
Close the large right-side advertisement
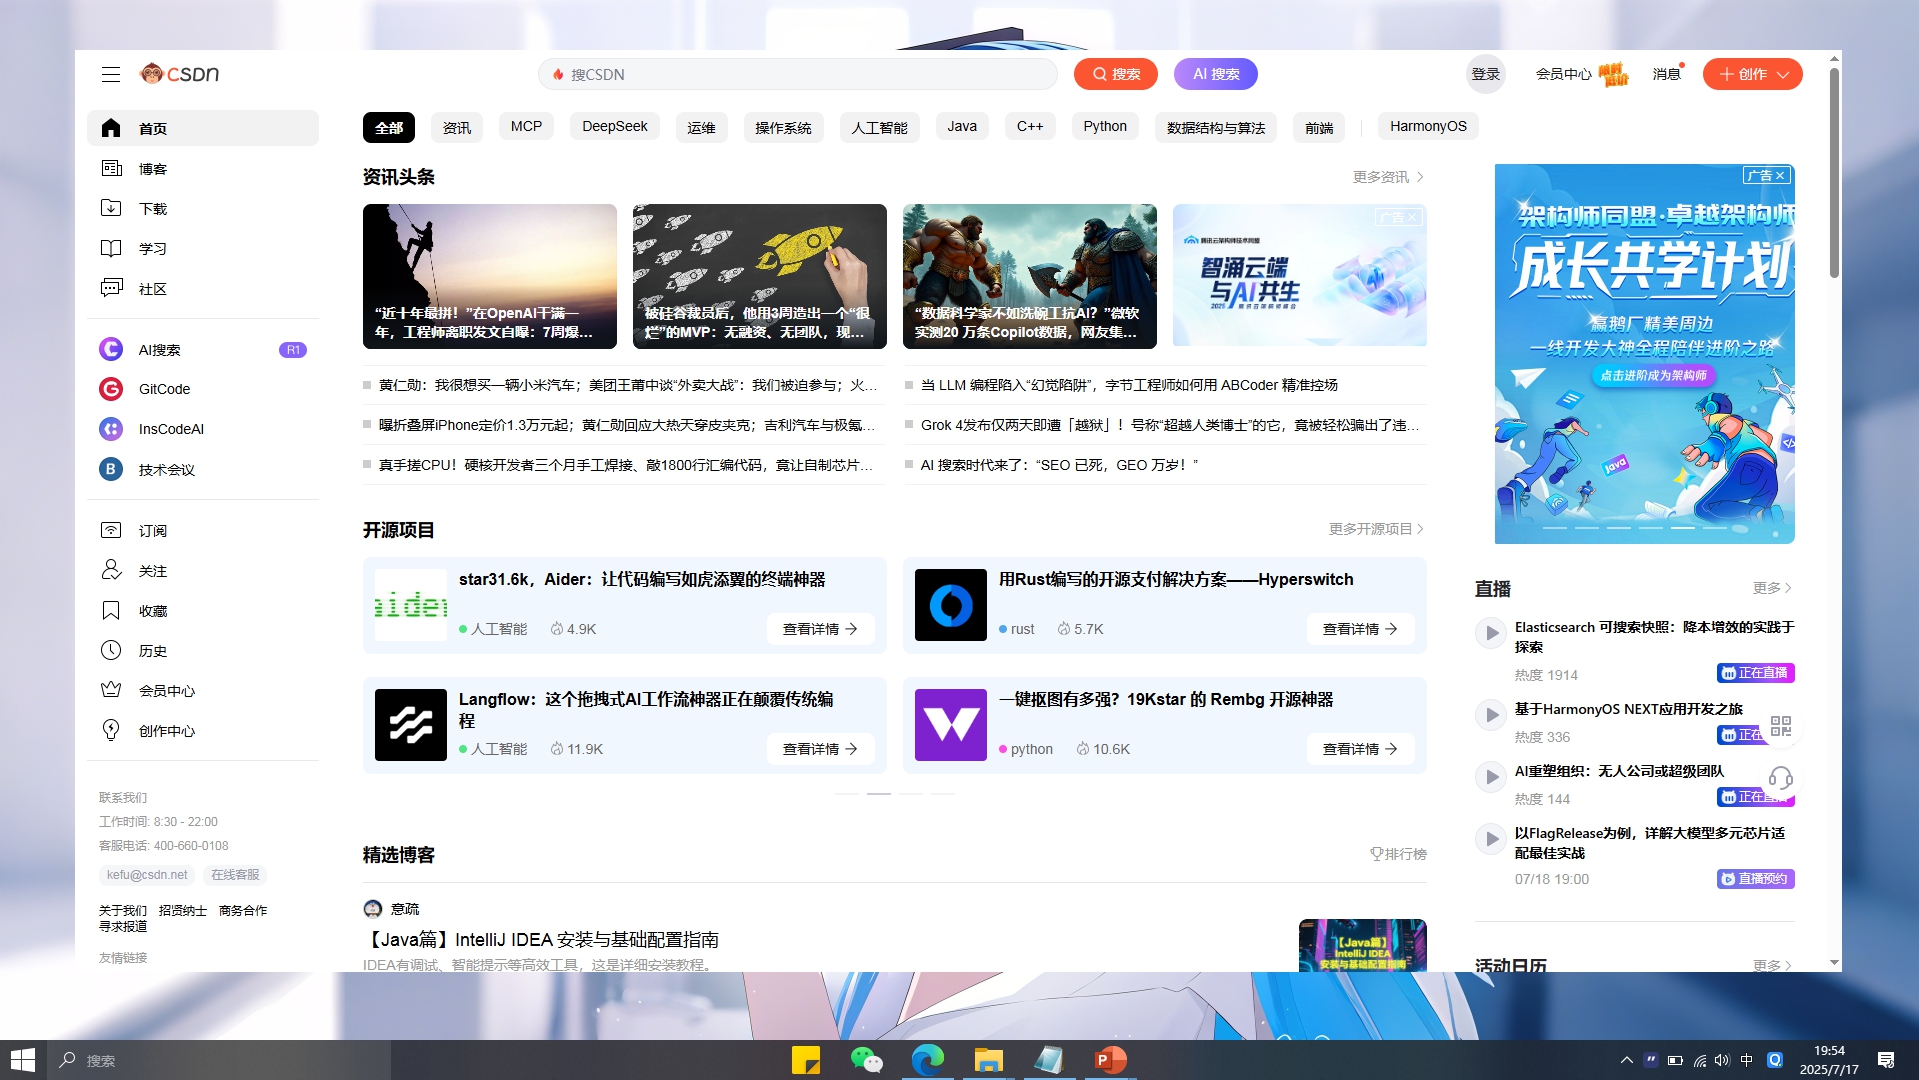[1780, 176]
